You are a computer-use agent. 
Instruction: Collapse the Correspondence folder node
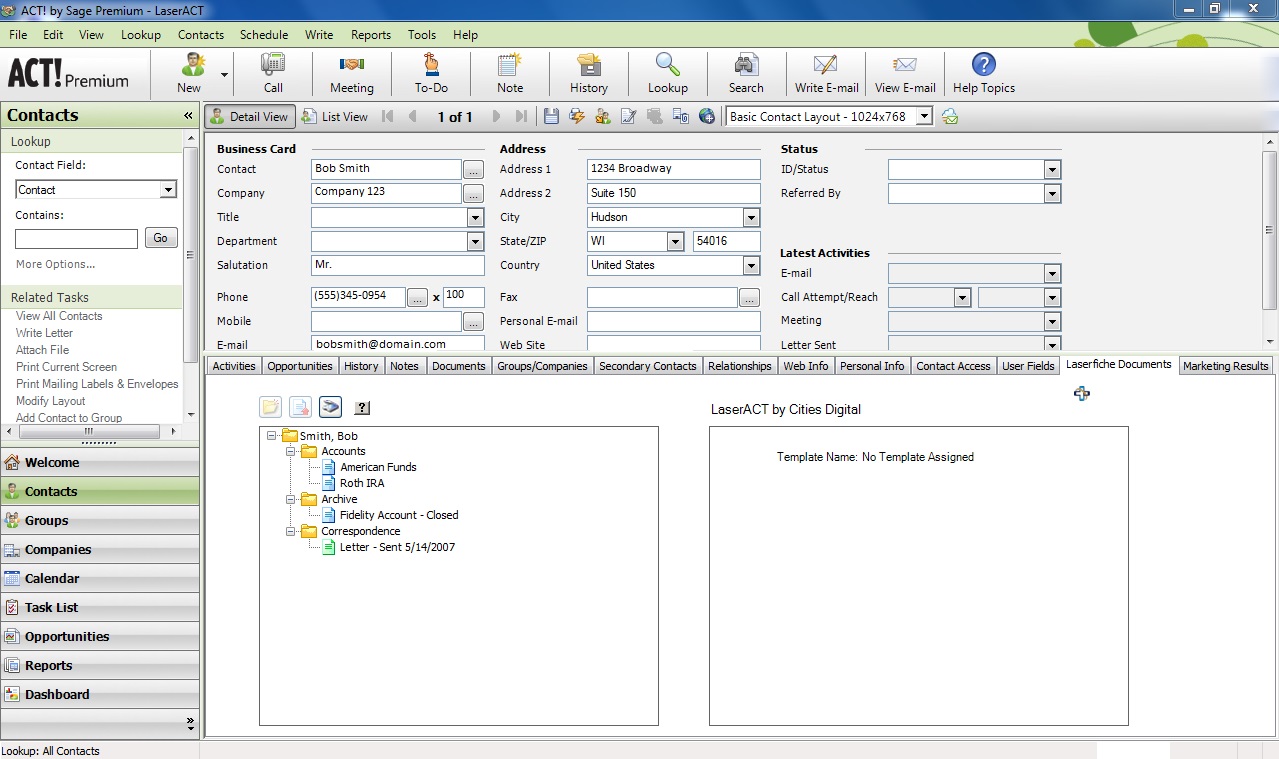coord(291,532)
